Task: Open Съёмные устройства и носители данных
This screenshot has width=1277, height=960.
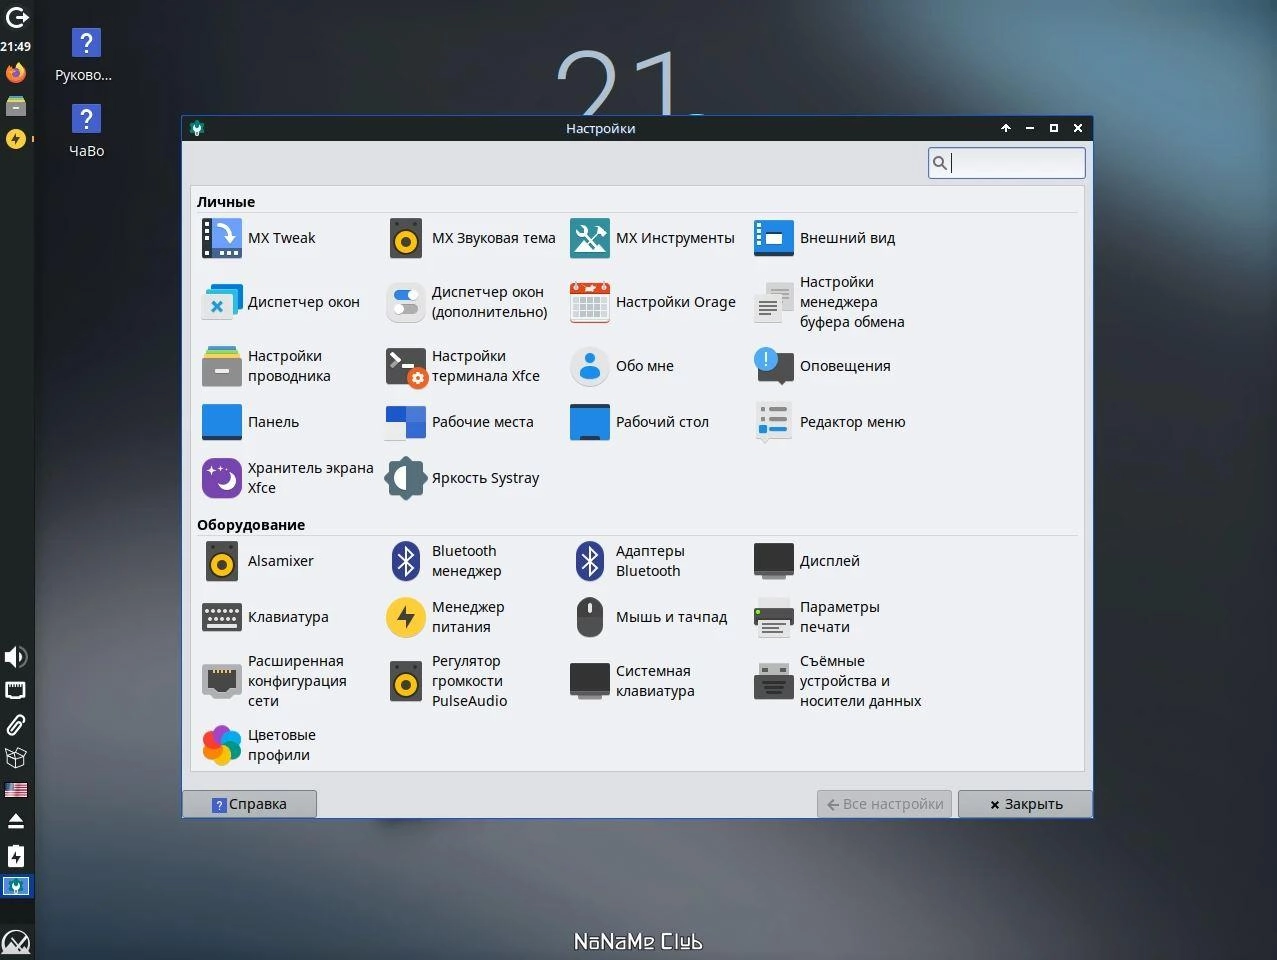Action: click(838, 681)
